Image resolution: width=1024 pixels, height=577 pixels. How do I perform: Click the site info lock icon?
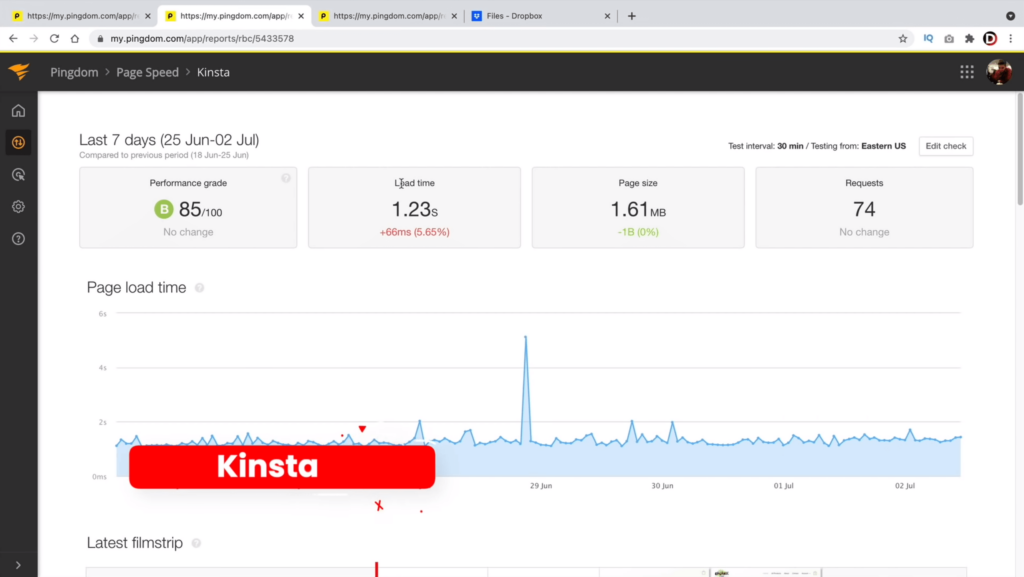point(100,39)
